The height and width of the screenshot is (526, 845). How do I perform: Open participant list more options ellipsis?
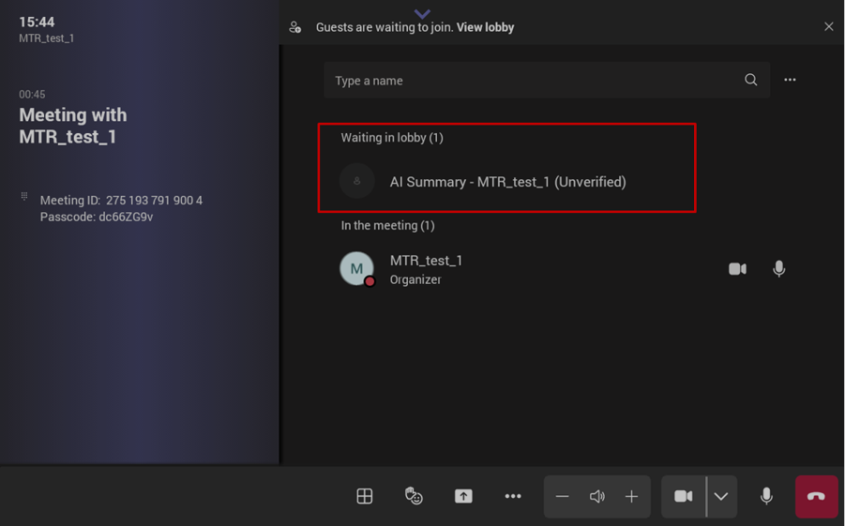pyautogui.click(x=790, y=80)
